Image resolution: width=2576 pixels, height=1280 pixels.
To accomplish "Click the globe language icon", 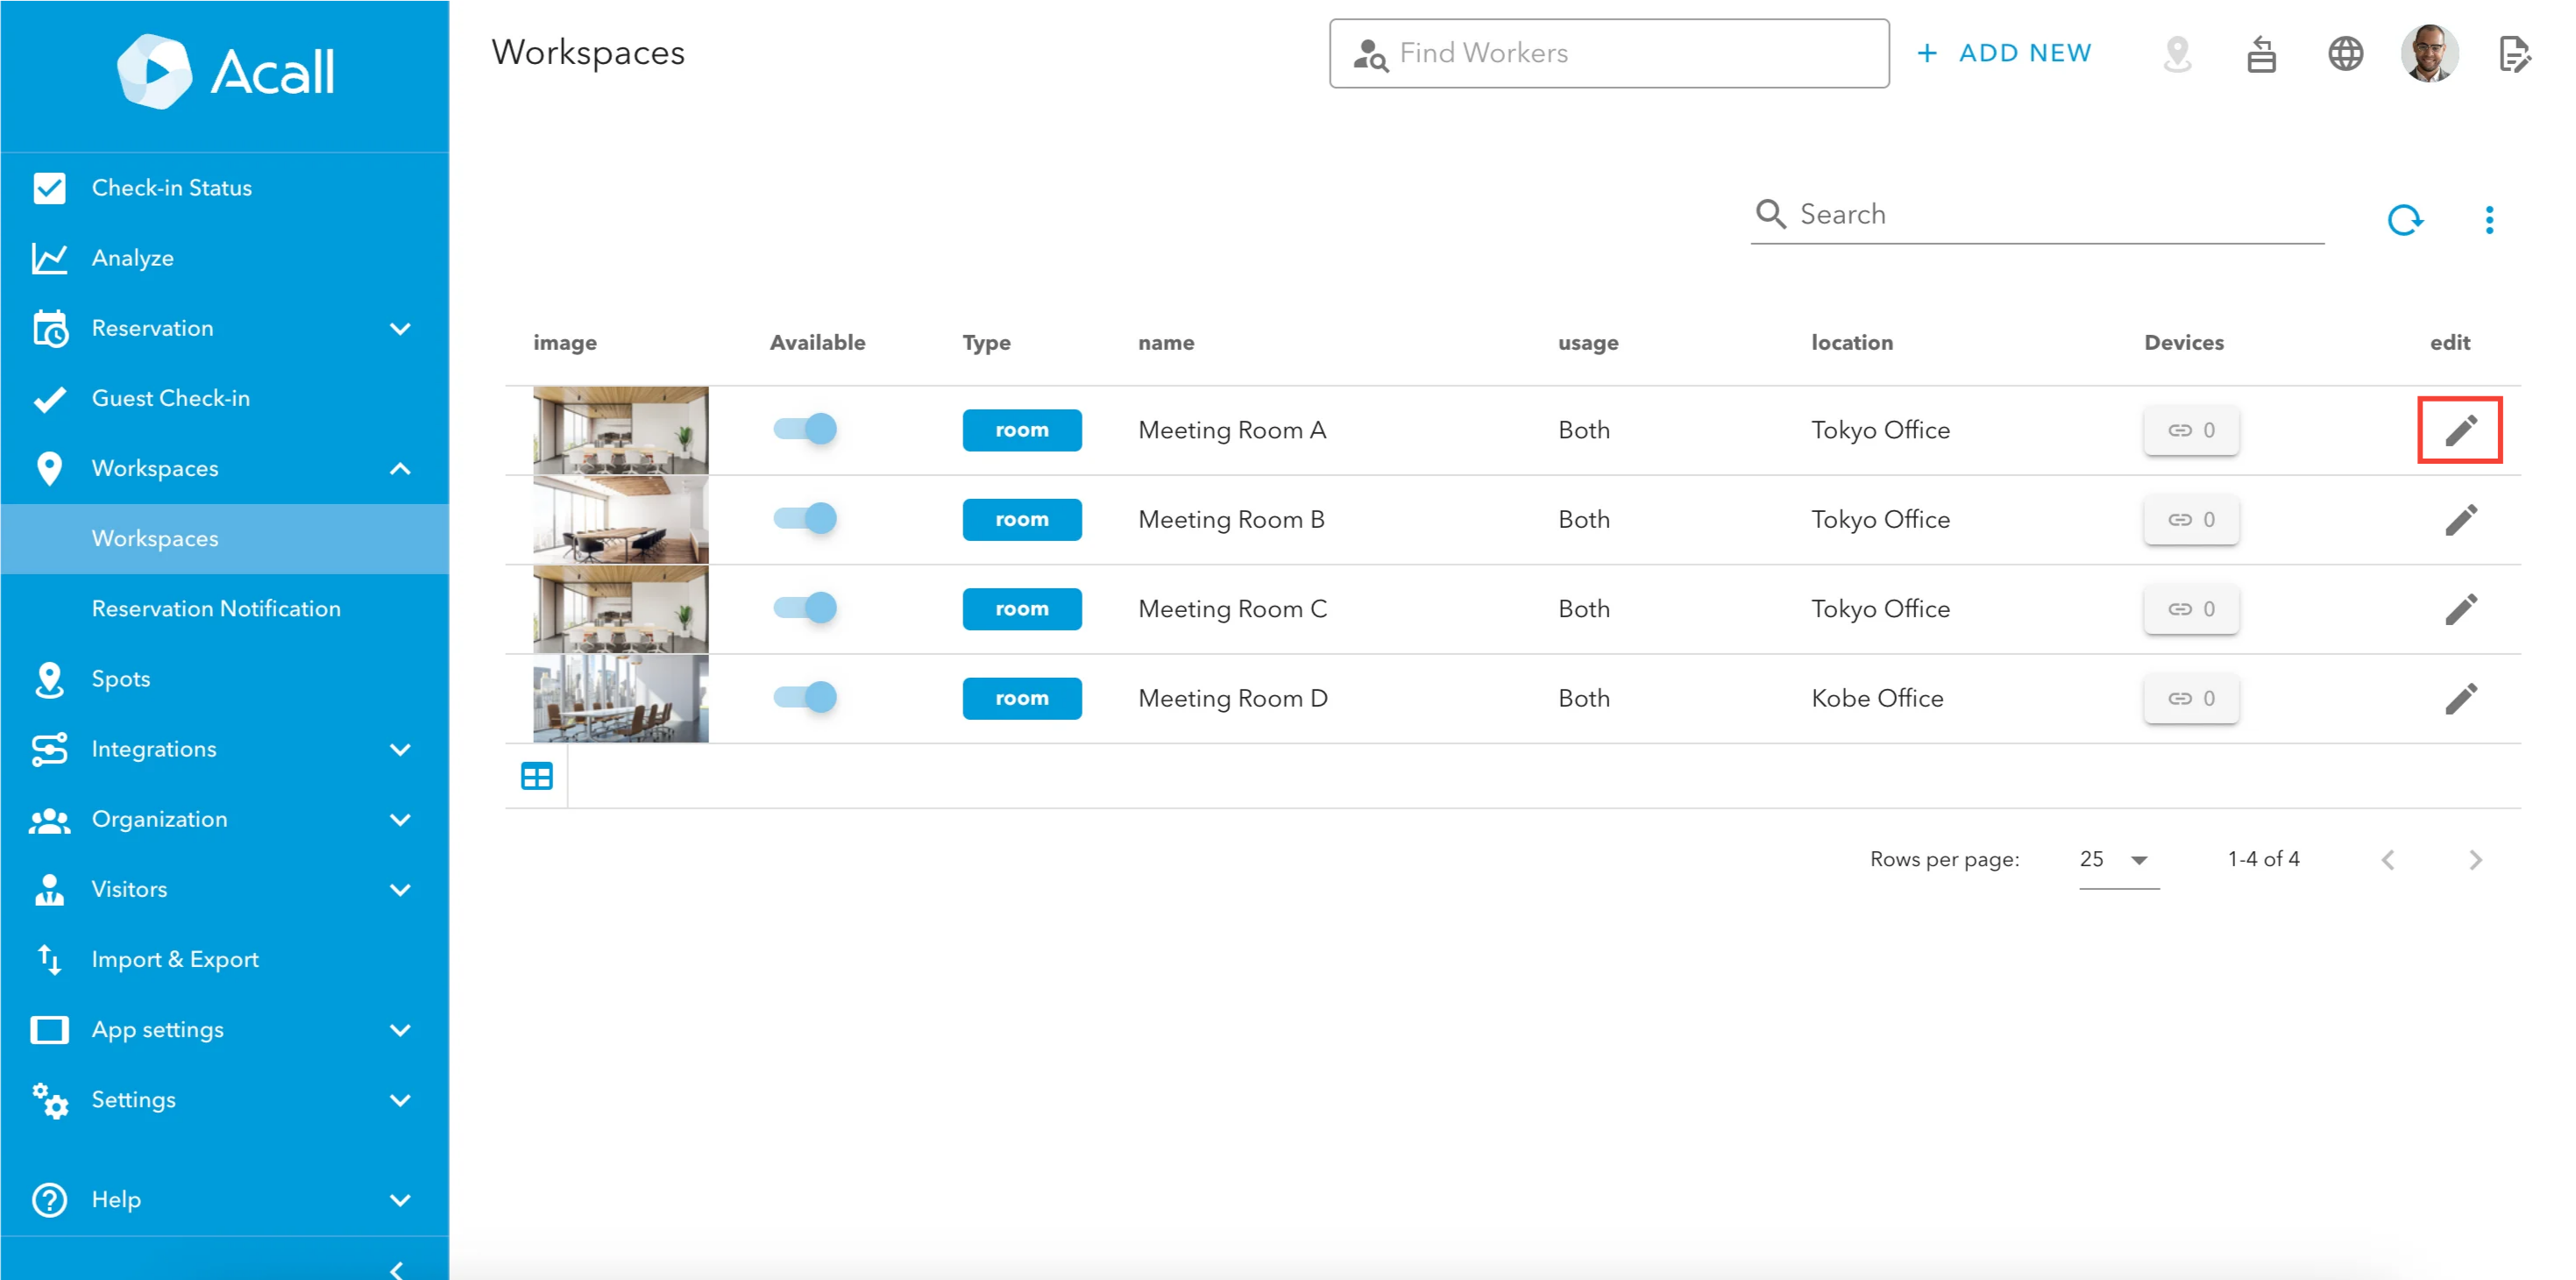I will coord(2345,53).
